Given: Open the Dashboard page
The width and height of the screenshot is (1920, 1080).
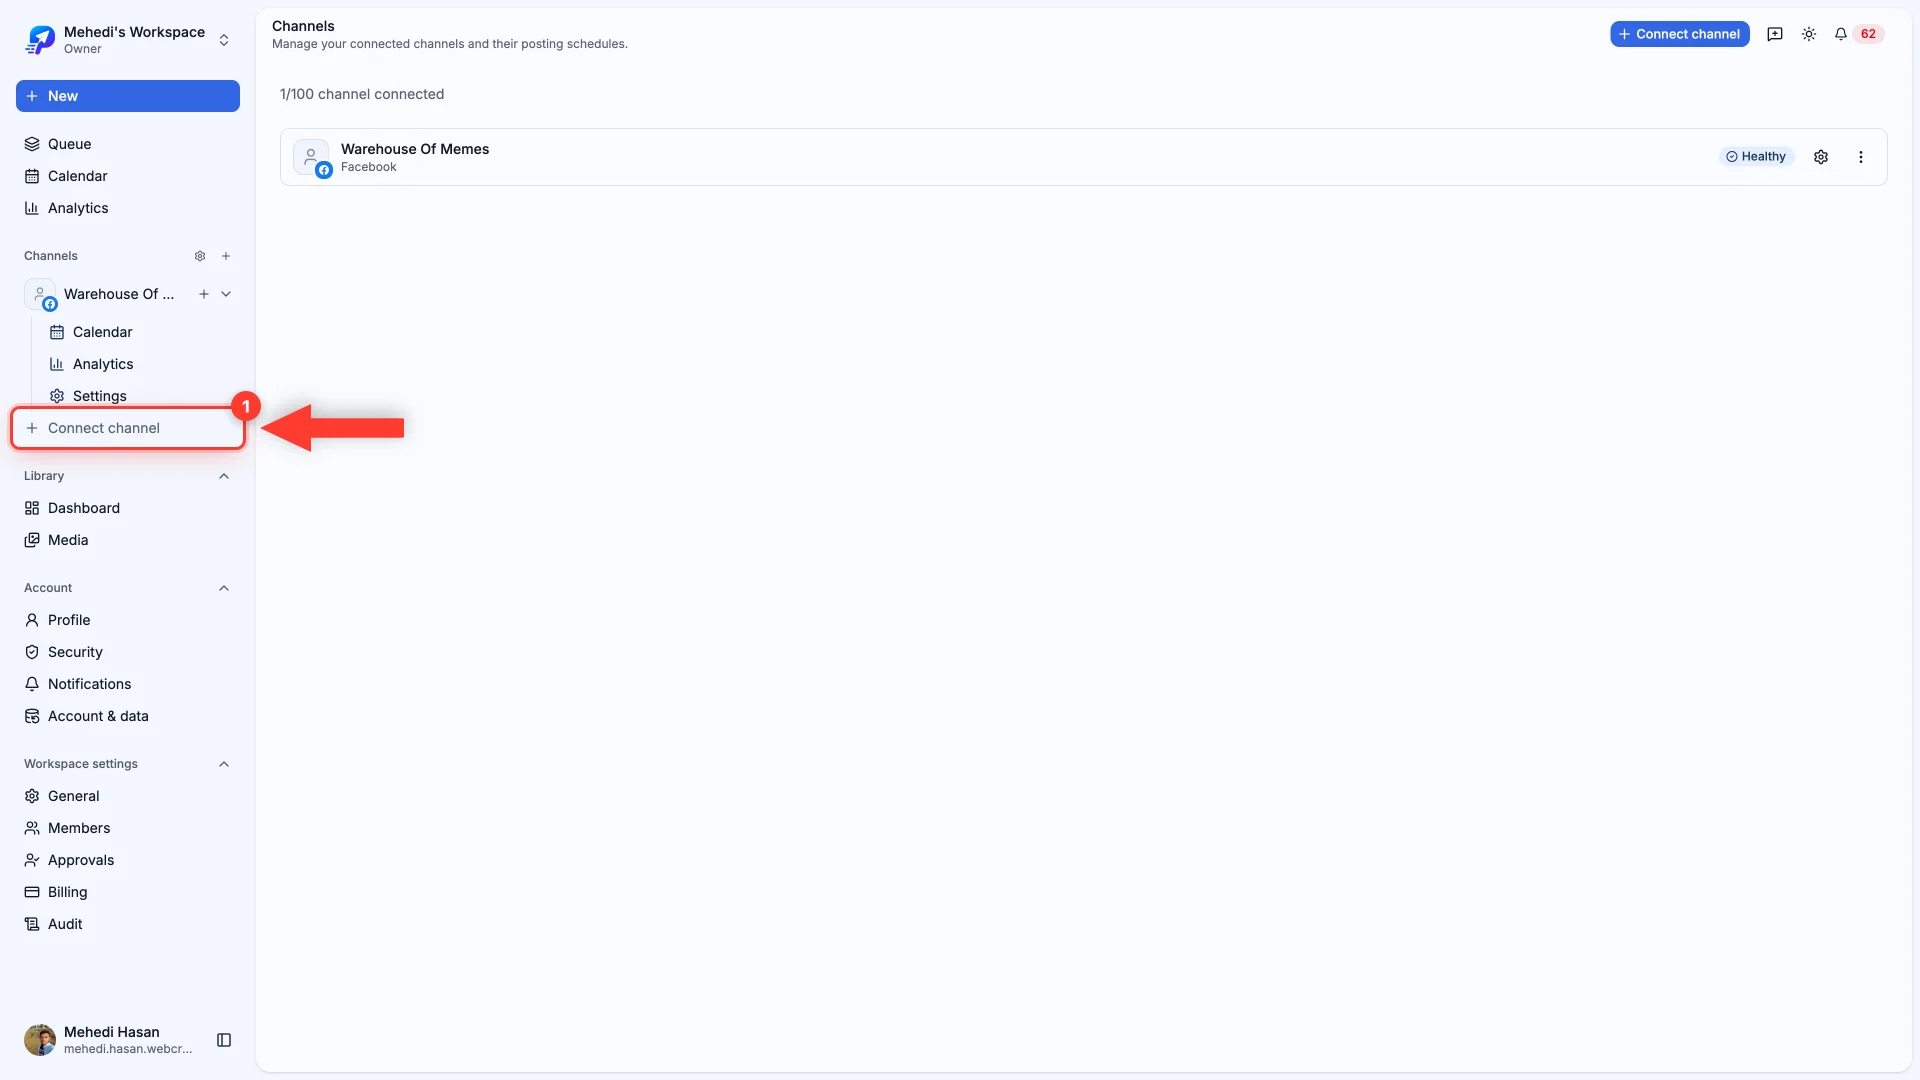Looking at the screenshot, I should [x=128, y=508].
